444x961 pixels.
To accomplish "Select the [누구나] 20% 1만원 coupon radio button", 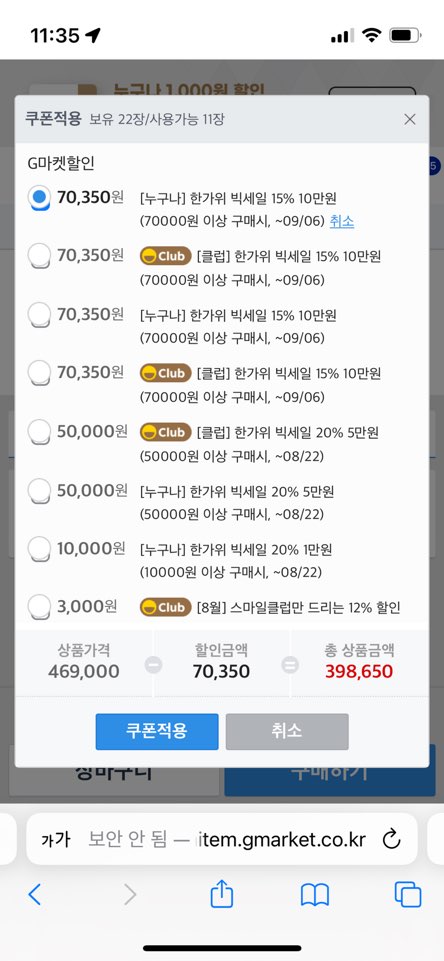I will click(39, 549).
